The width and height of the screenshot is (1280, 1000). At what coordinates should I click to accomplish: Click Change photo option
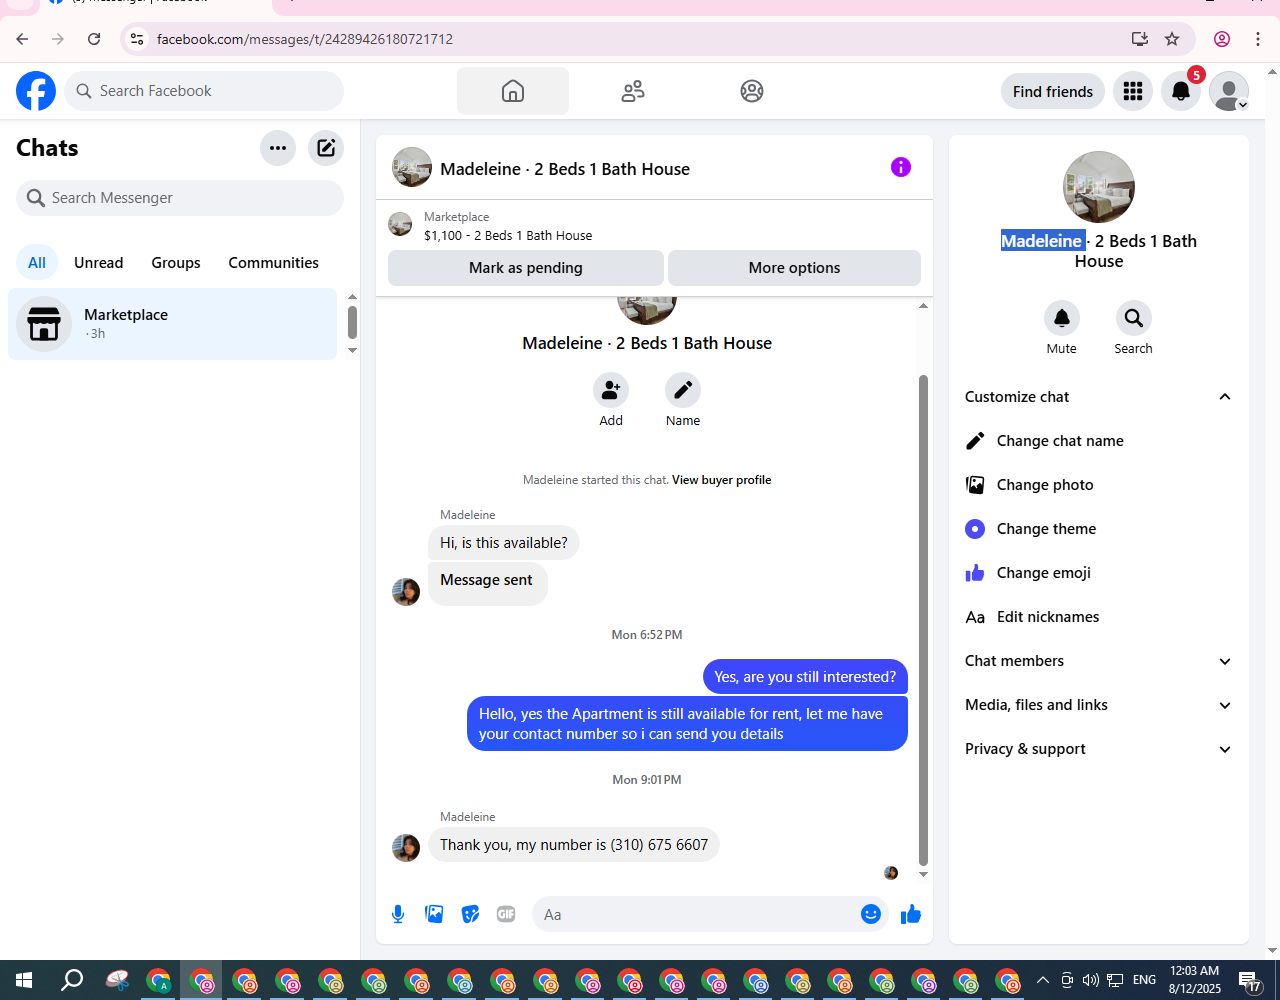pyautogui.click(x=1098, y=485)
